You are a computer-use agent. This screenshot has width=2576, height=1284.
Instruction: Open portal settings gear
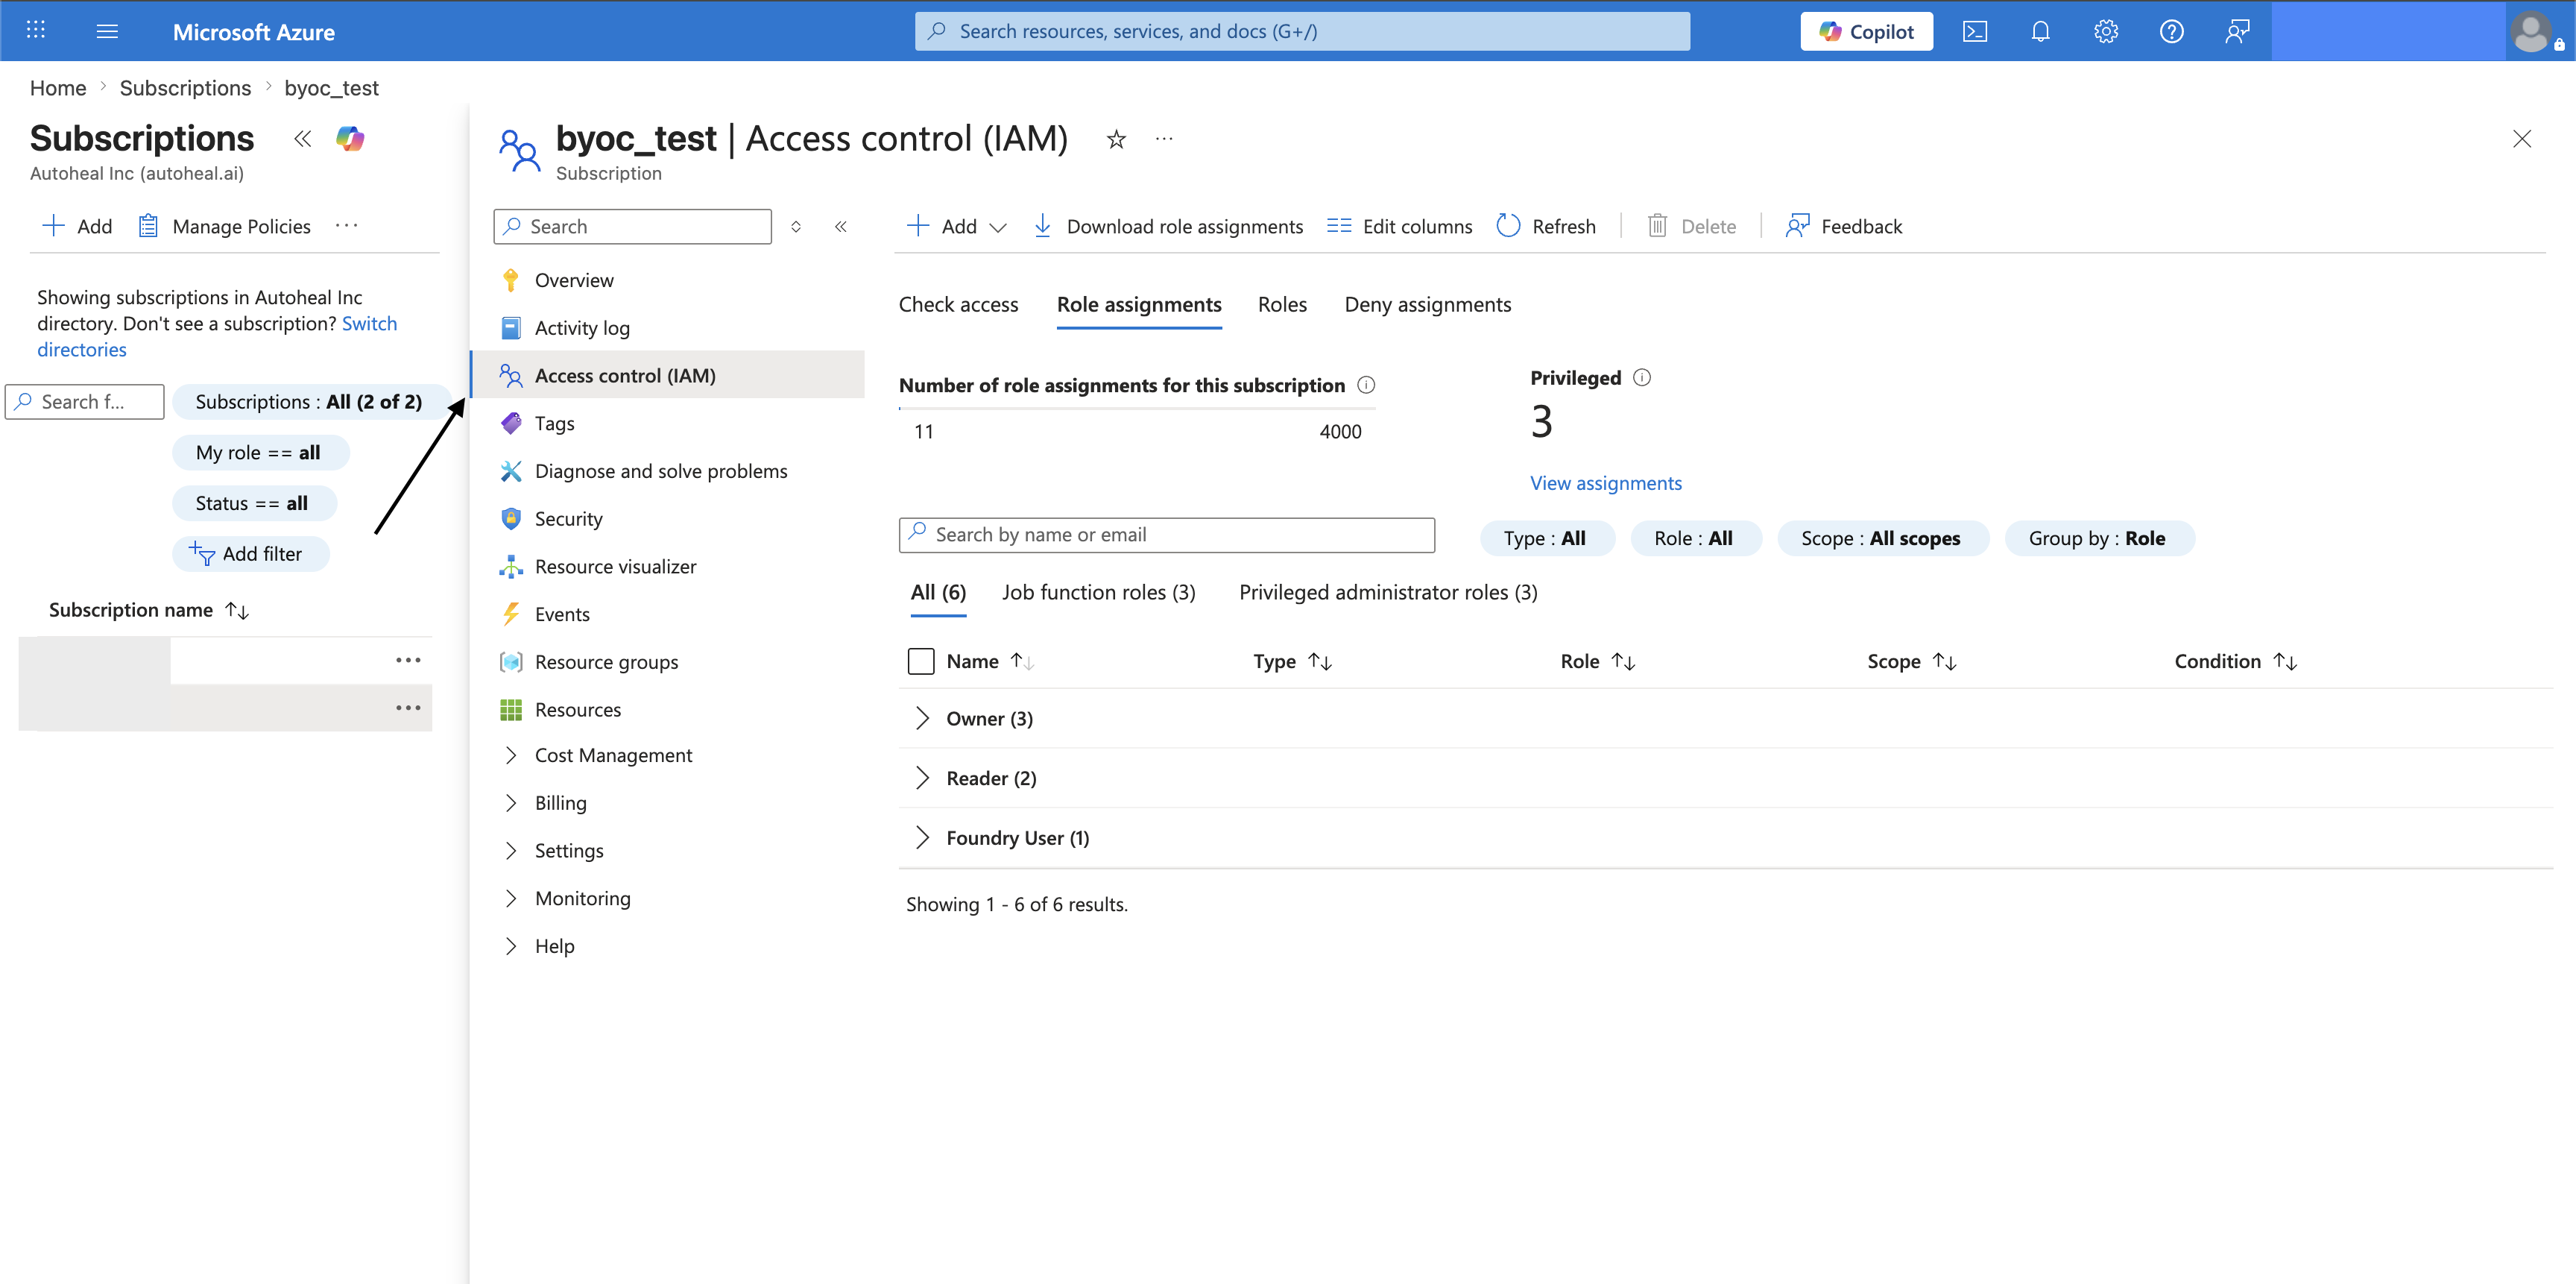2106,31
